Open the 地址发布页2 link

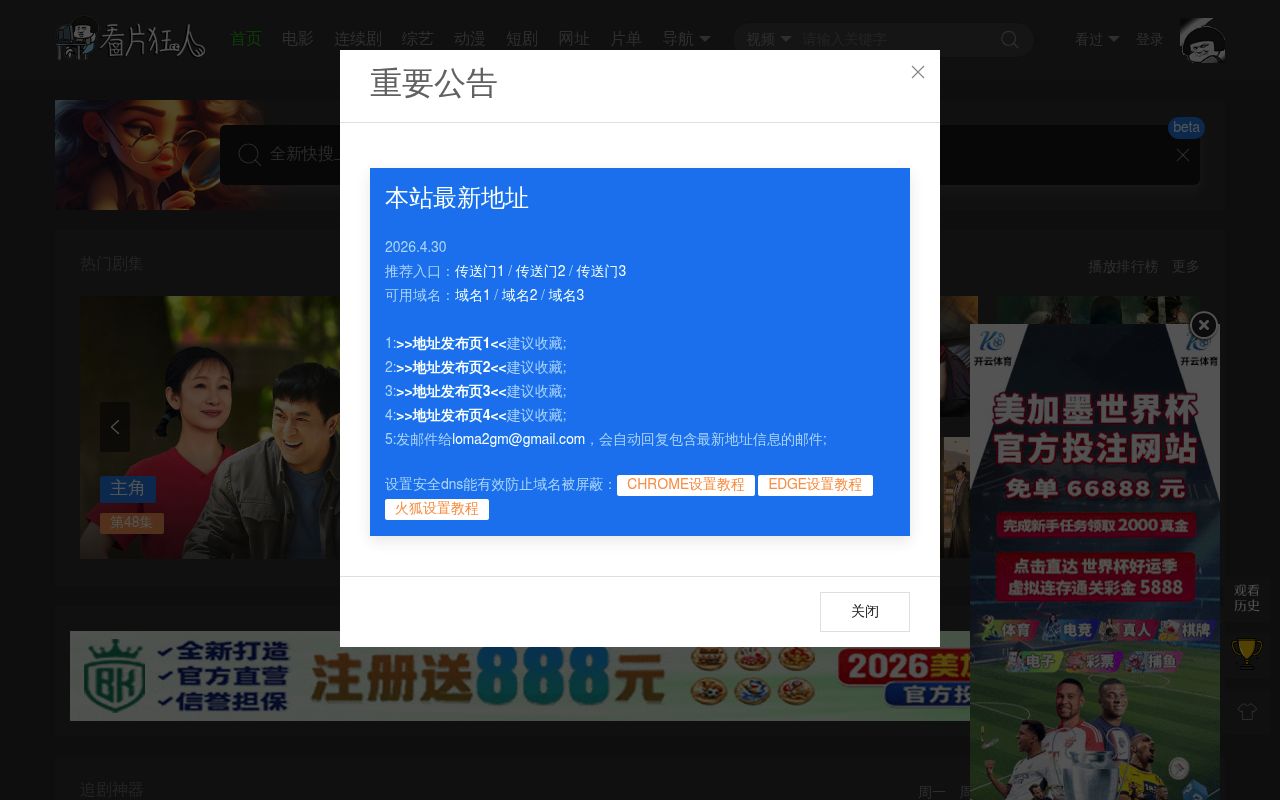click(x=451, y=368)
